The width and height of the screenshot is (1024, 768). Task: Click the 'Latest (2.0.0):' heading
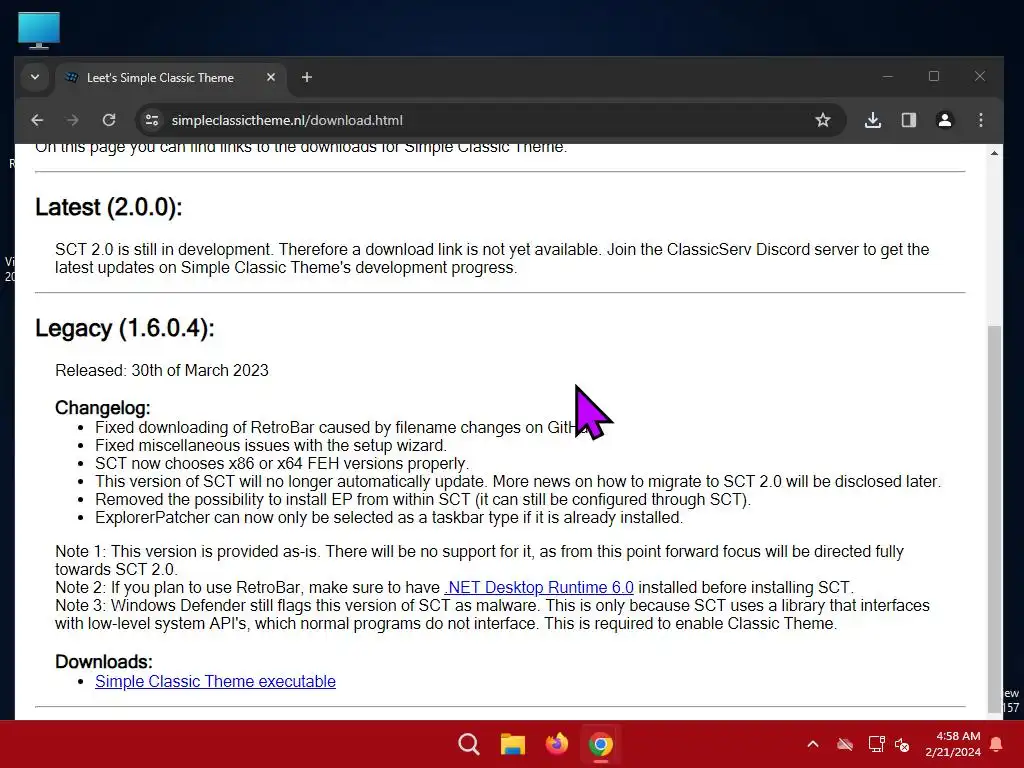click(x=108, y=207)
